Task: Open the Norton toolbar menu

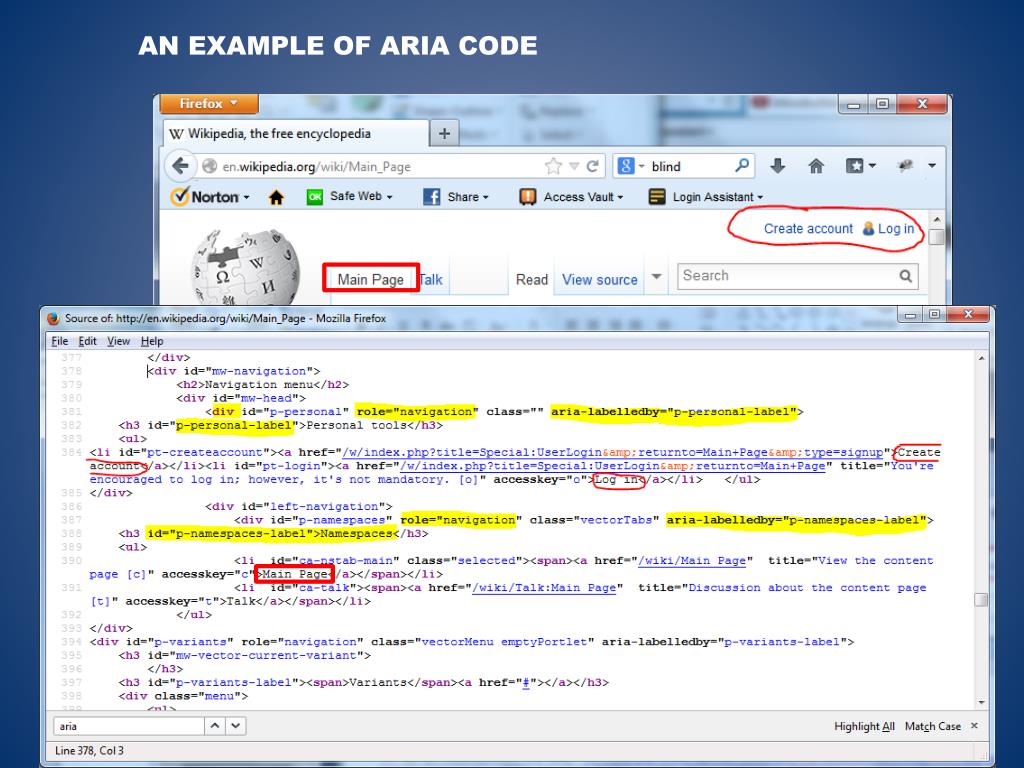Action: [x=210, y=197]
